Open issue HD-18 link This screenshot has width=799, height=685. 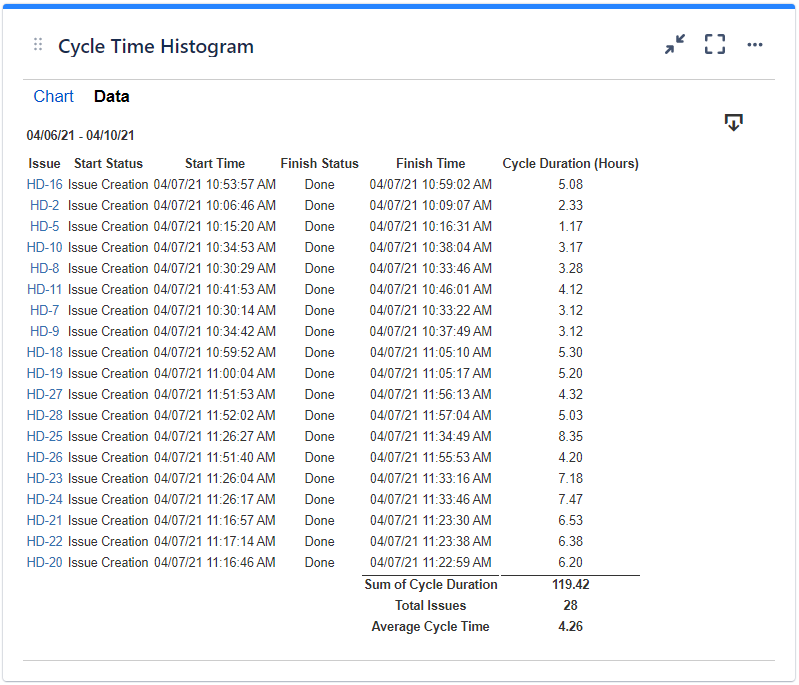coord(44,352)
